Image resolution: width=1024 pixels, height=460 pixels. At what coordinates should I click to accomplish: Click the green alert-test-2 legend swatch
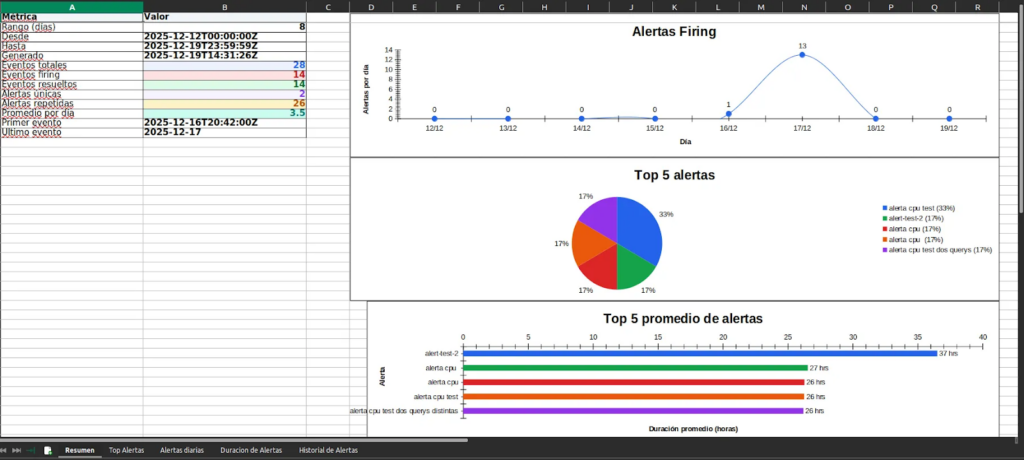coord(885,218)
